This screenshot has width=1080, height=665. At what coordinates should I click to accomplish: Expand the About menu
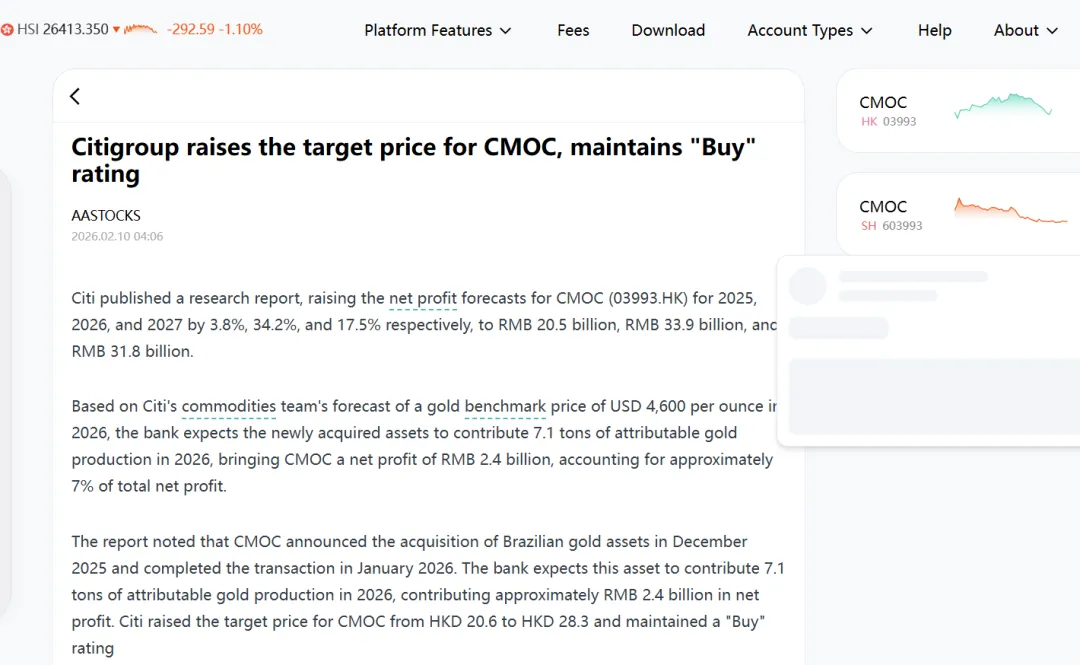point(1026,30)
